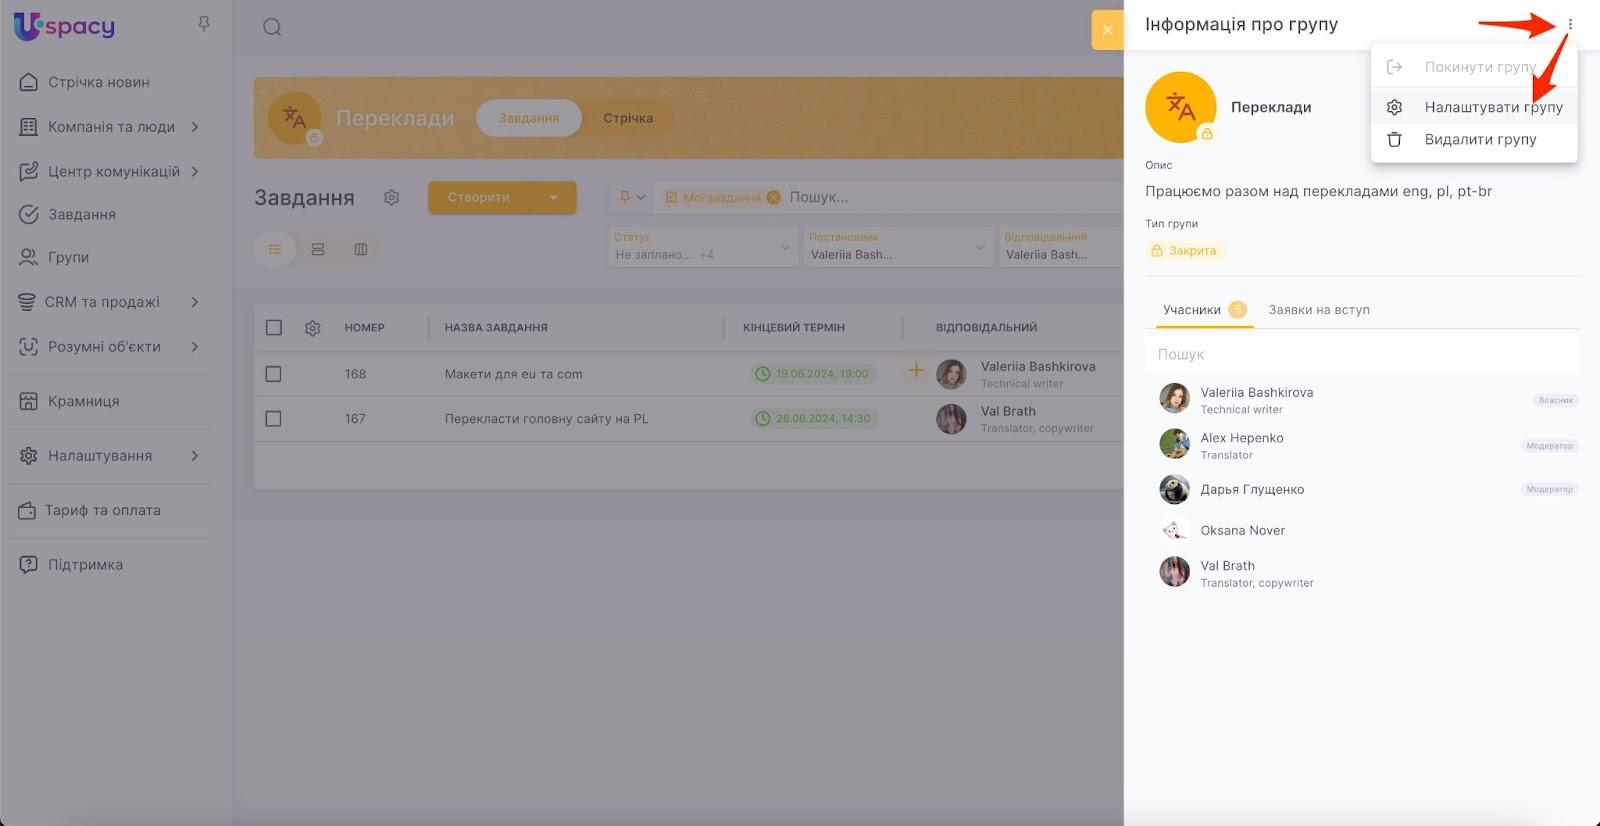
Task: Remove the Мої завдання filter chip
Action: (x=773, y=198)
